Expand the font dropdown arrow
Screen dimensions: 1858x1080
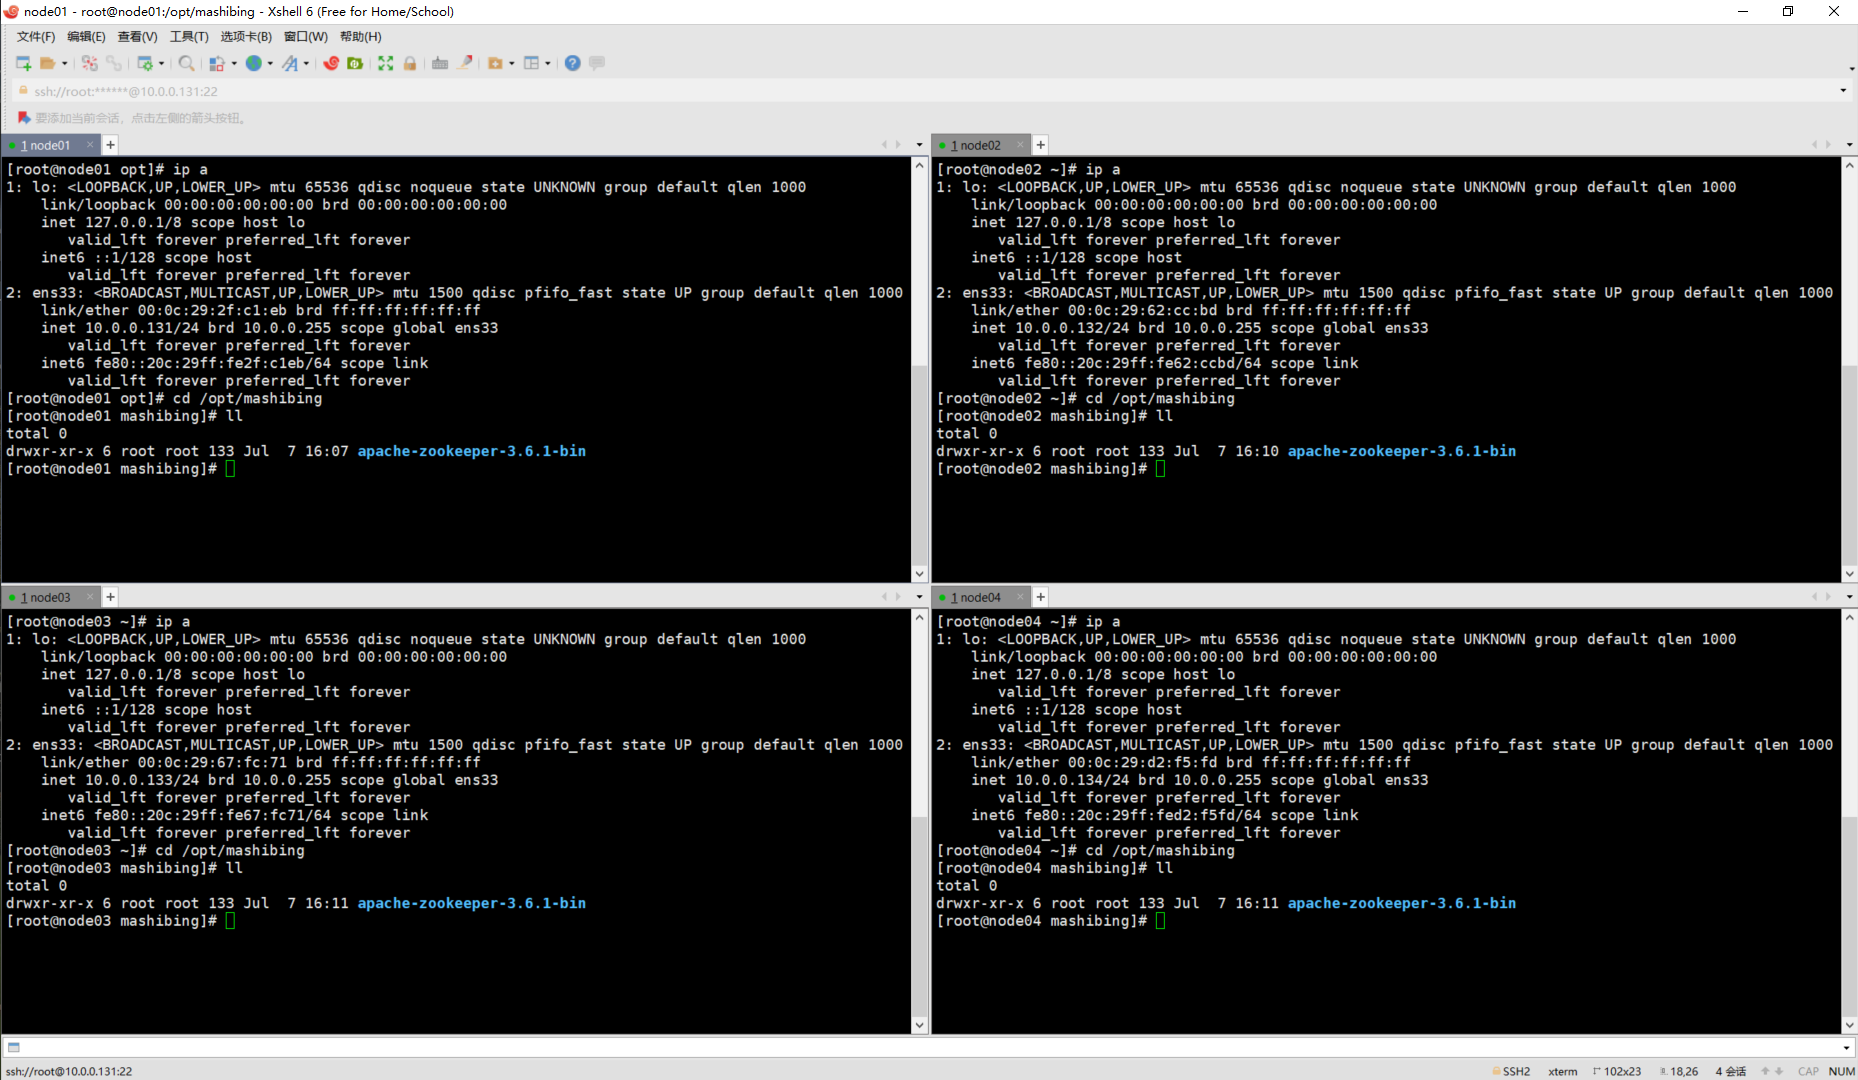tap(306, 63)
